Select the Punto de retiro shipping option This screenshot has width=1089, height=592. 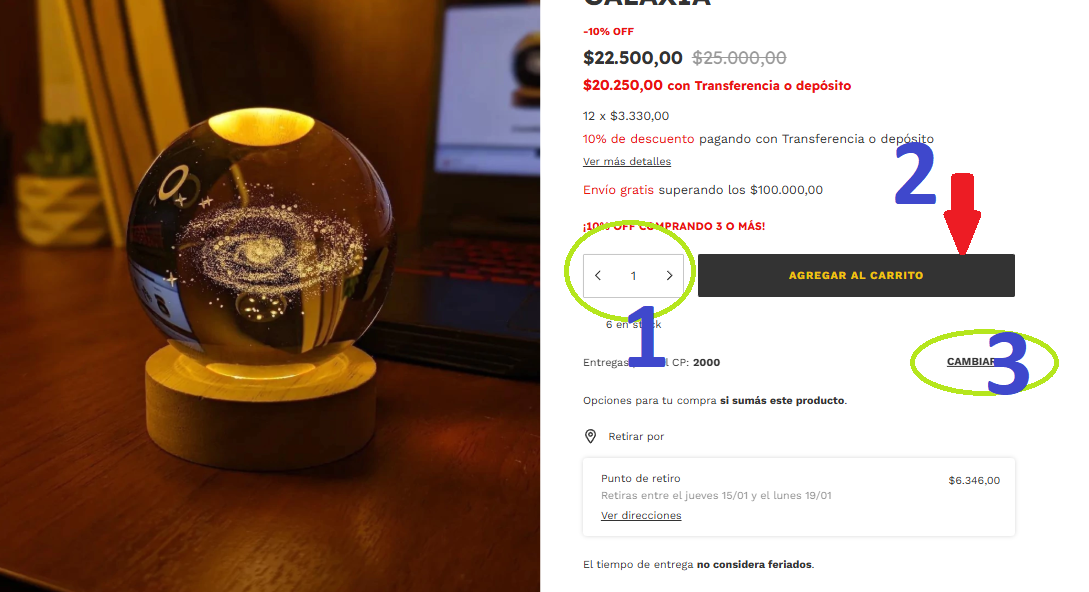tap(799, 497)
